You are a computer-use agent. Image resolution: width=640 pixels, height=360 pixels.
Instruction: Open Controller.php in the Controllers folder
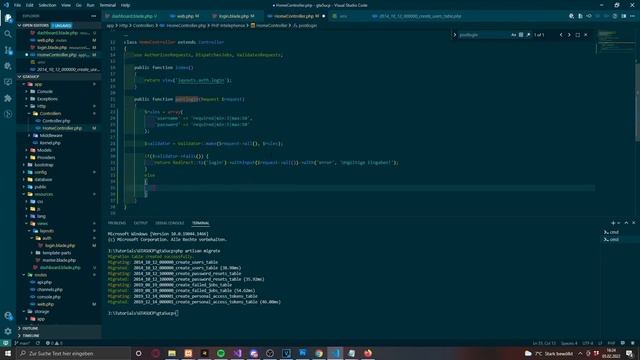pyautogui.click(x=56, y=121)
